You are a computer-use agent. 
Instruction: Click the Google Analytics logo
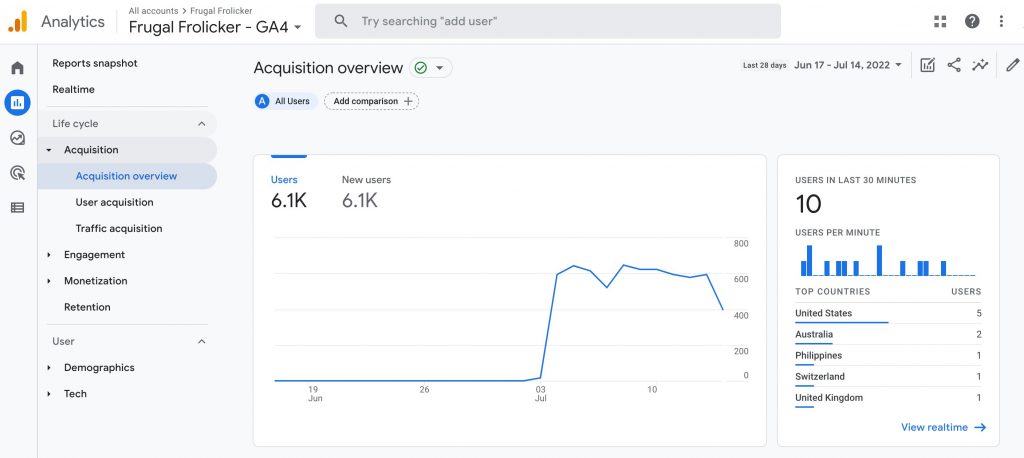[x=18, y=22]
